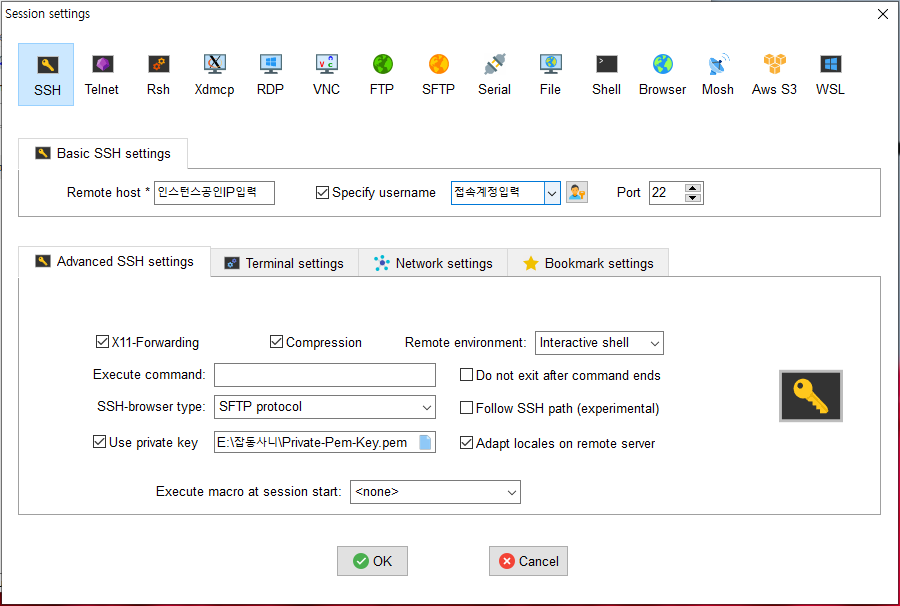Pick the SFTP session type

coord(439,75)
